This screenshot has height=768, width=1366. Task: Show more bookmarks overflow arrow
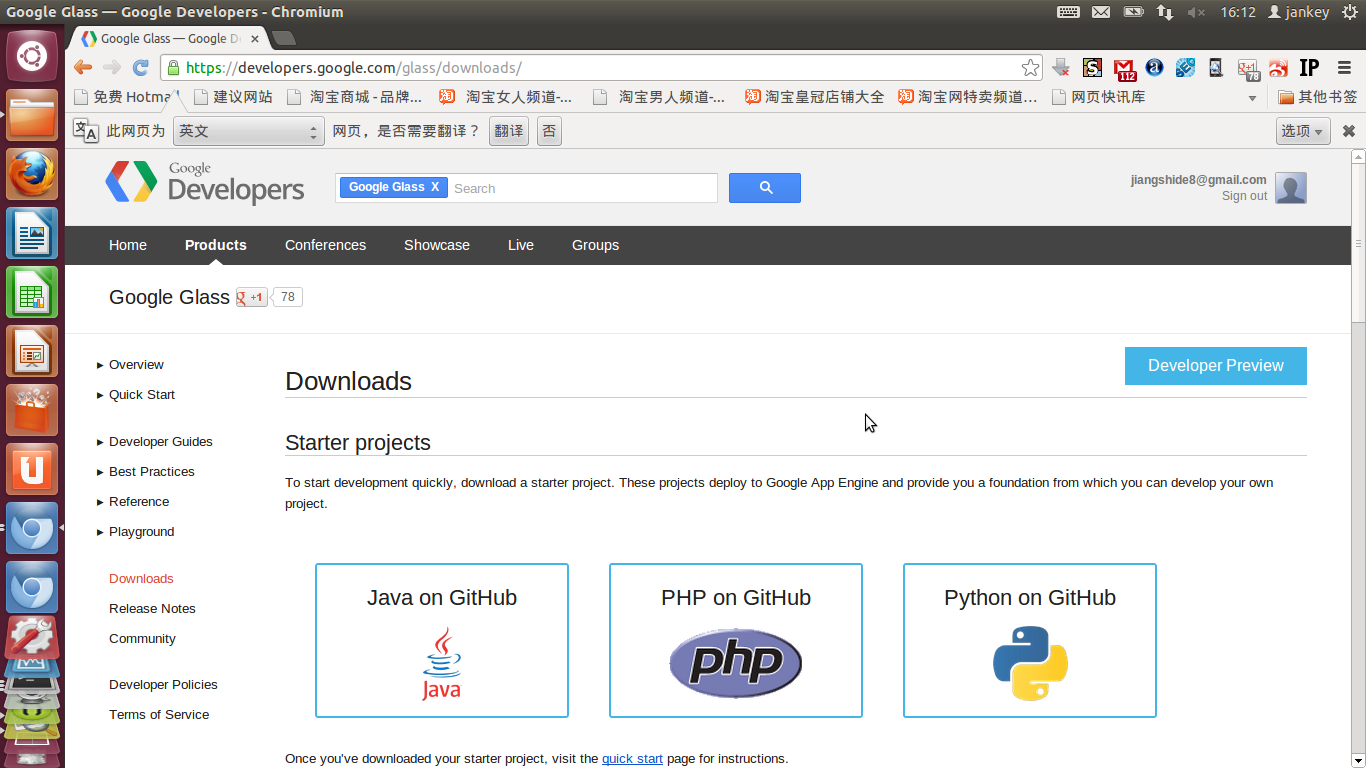pyautogui.click(x=1252, y=98)
